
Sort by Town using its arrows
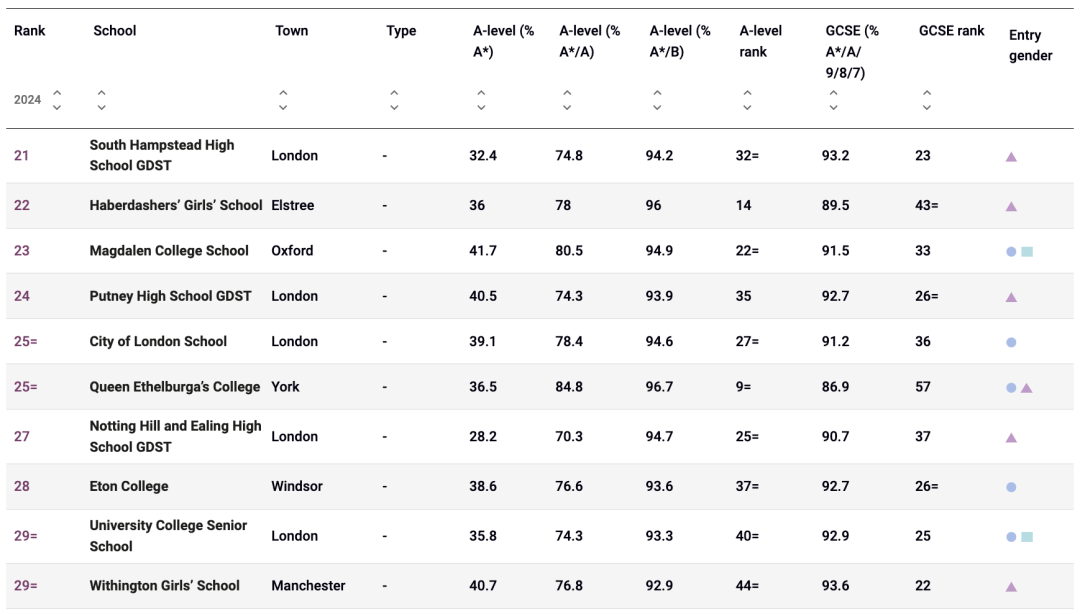283,100
